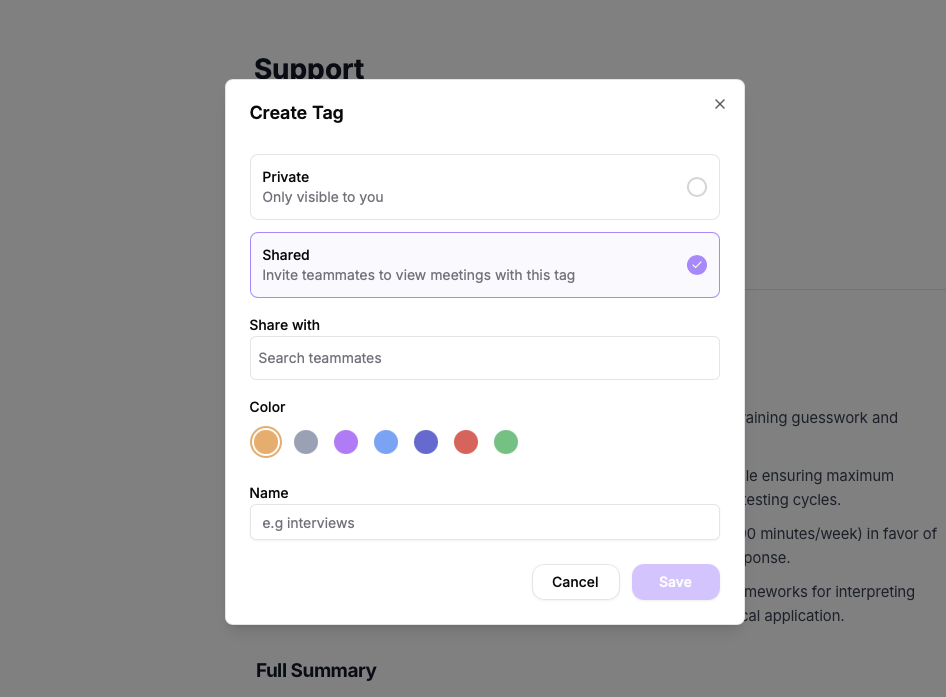Click the Share with label

click(x=285, y=325)
